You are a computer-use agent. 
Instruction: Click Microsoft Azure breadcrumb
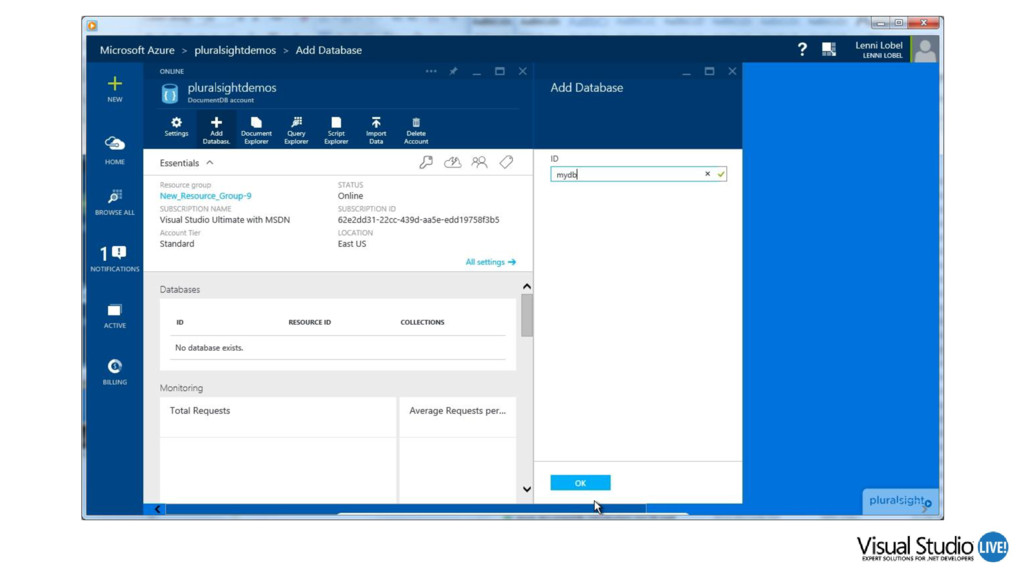[x=137, y=50]
